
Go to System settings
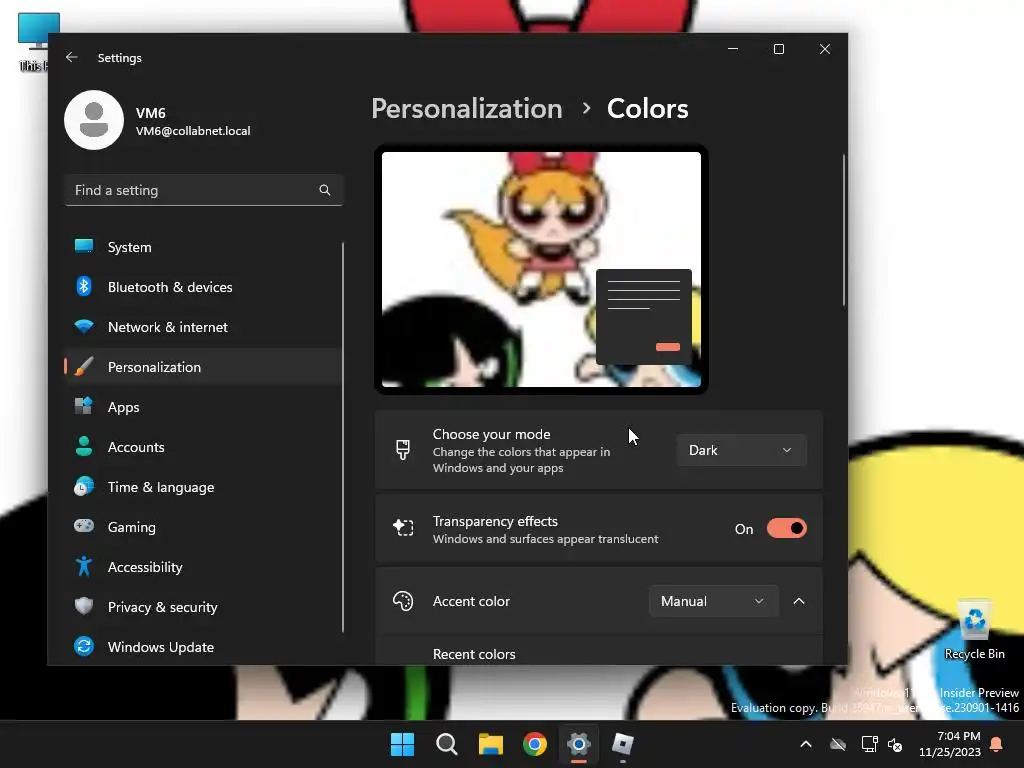(202, 247)
